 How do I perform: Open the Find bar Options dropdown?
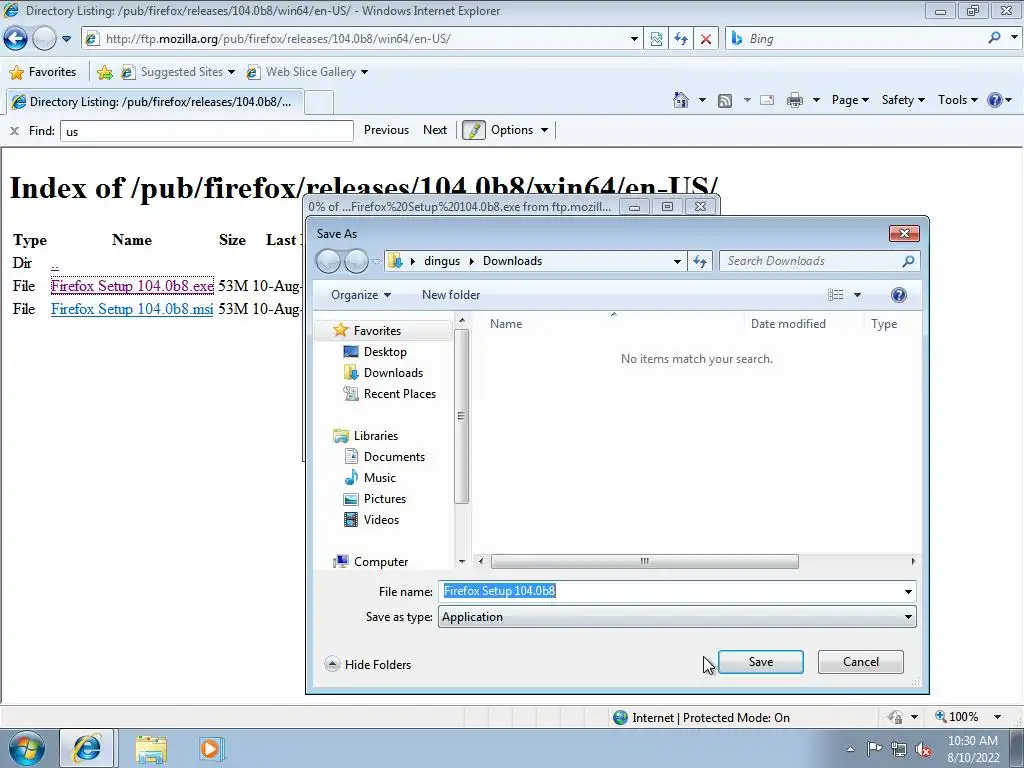pos(519,130)
